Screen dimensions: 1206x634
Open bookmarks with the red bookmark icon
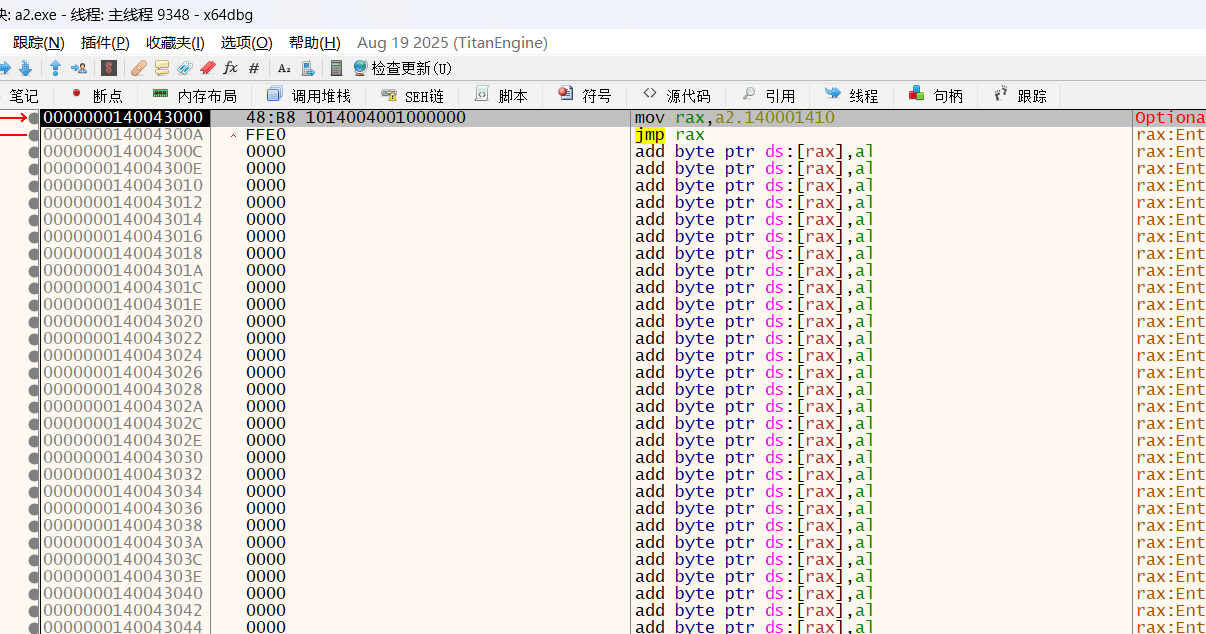click(x=207, y=68)
